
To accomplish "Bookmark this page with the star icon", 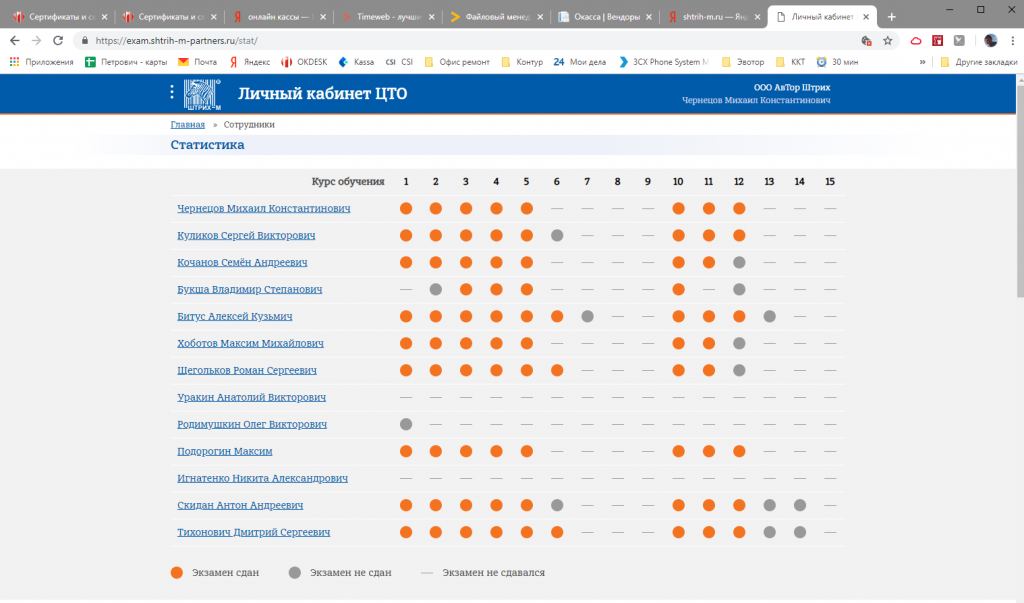I will [888, 41].
